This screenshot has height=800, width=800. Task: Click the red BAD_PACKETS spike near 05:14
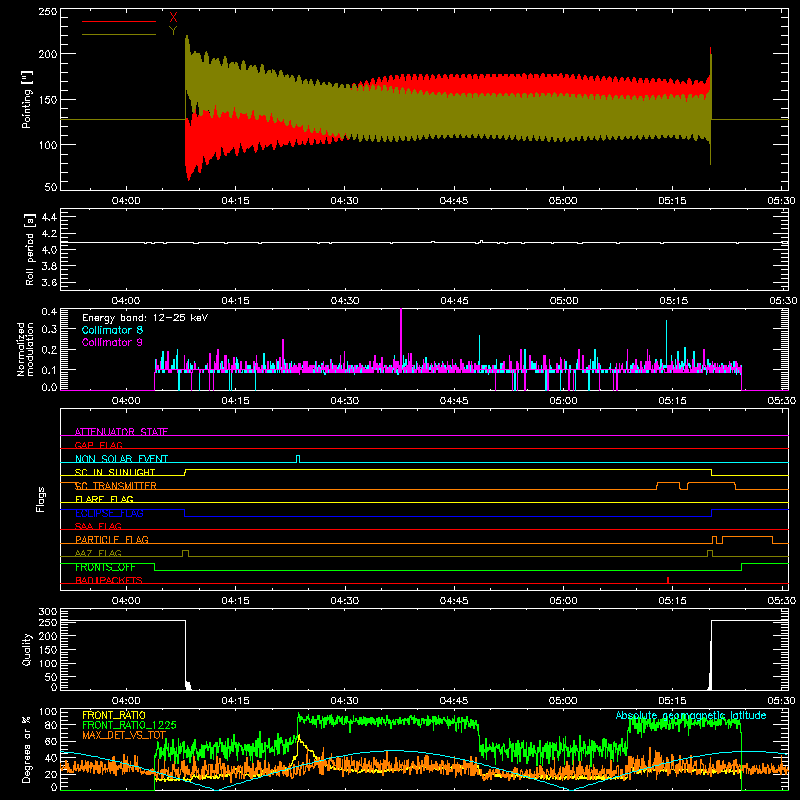click(668, 580)
